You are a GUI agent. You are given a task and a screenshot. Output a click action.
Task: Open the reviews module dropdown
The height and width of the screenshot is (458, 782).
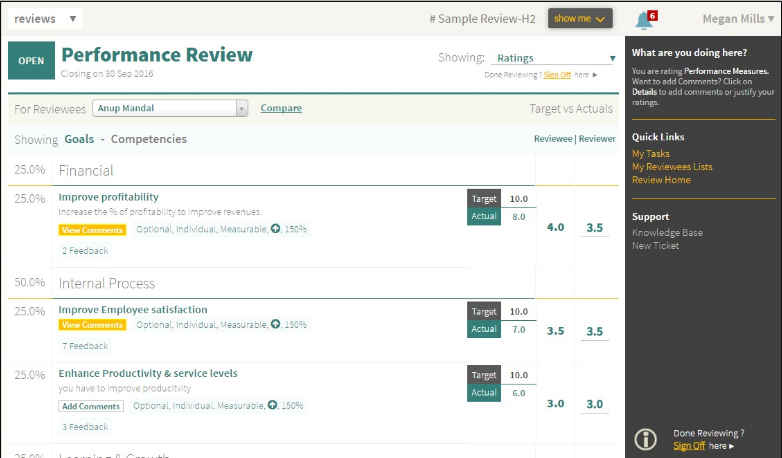click(x=47, y=19)
